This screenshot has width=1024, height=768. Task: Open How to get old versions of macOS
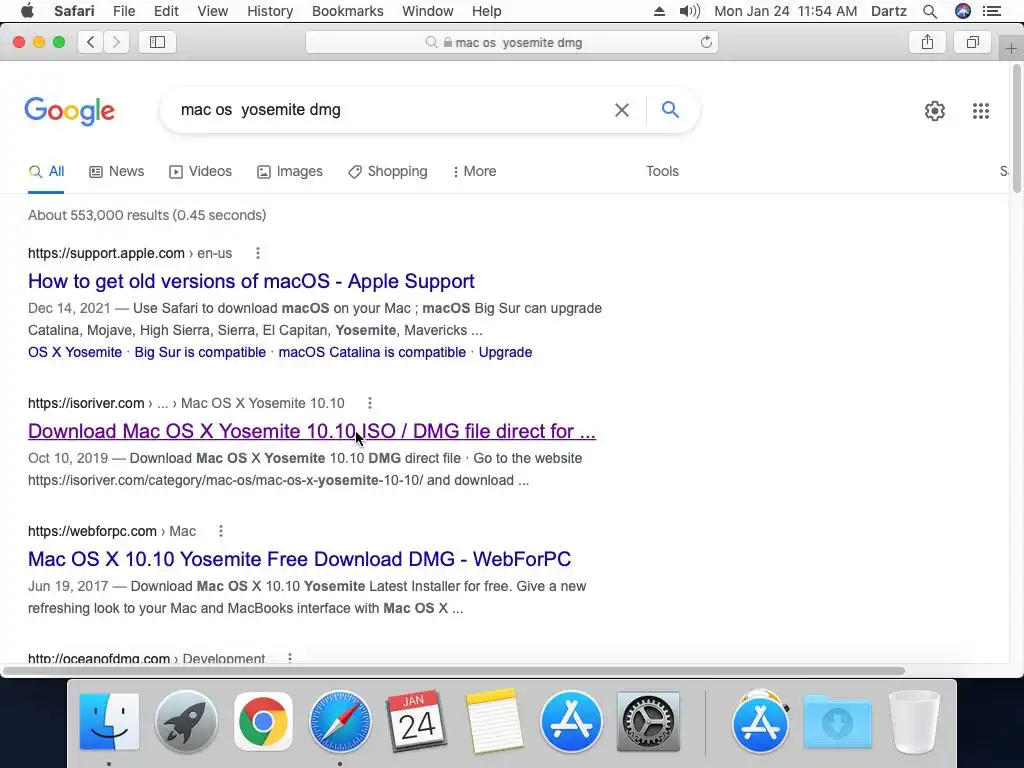click(251, 281)
